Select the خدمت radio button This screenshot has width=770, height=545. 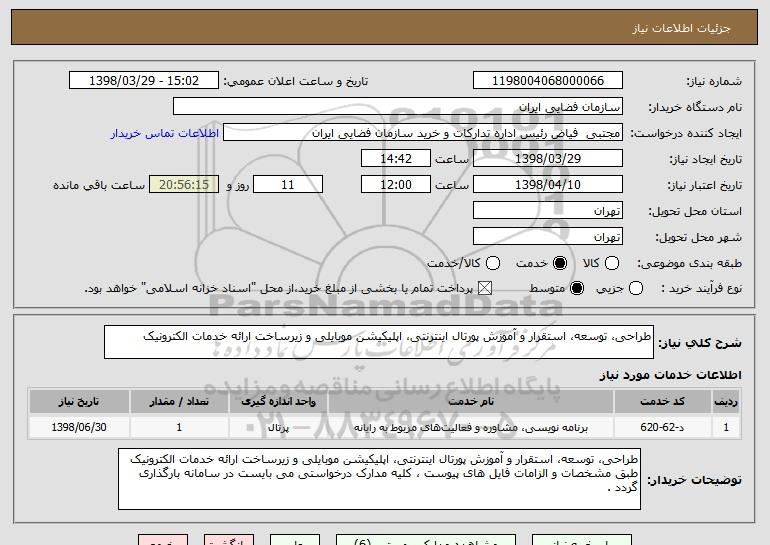[560, 263]
